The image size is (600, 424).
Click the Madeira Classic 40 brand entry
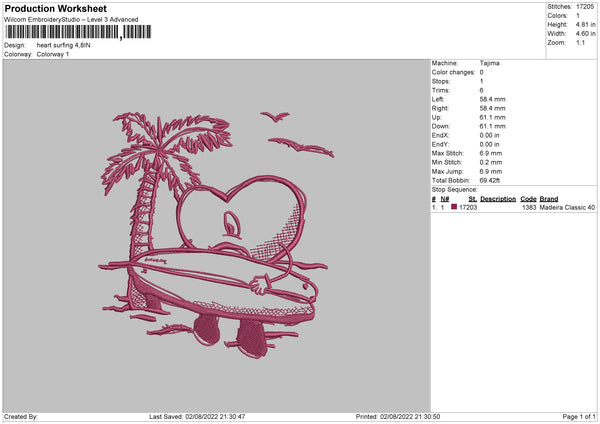coord(567,207)
